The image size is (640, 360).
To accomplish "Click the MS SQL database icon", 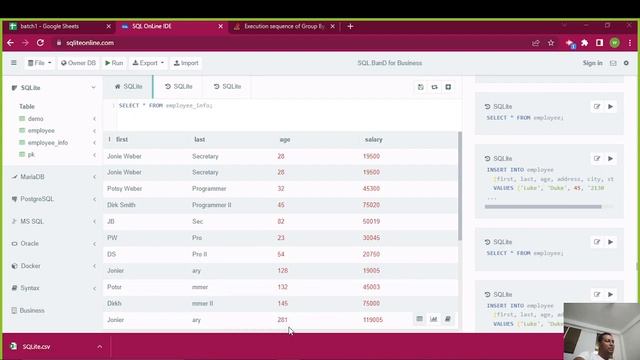I will coord(14,221).
